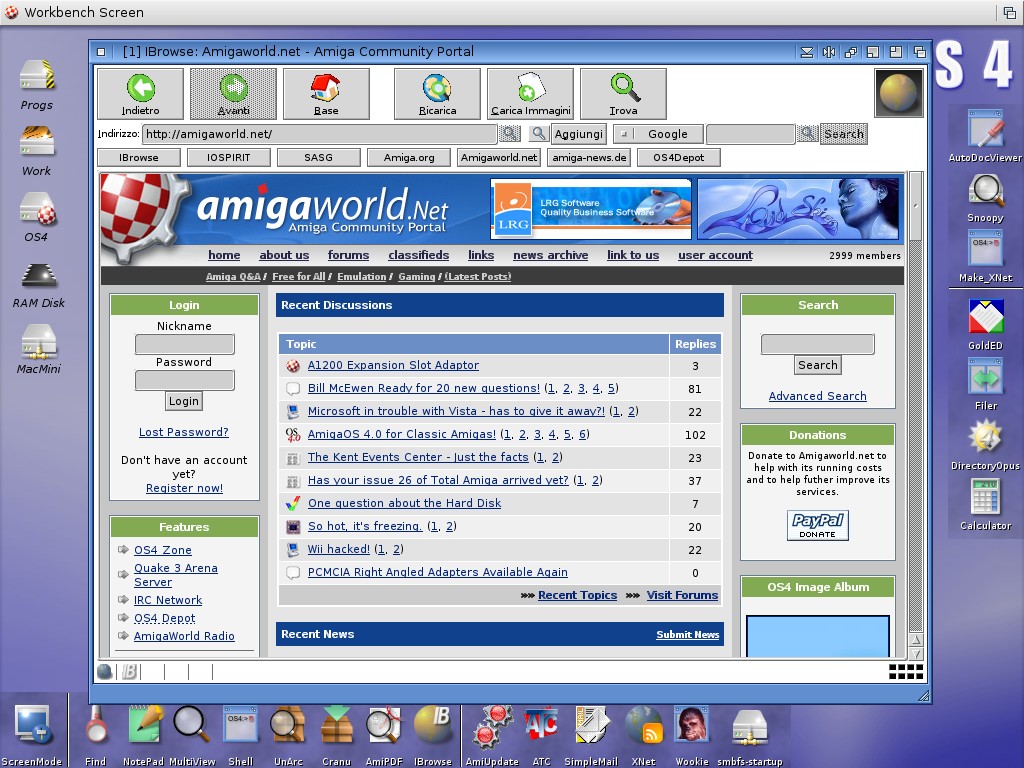Open the Emulation forum shortcut link
This screenshot has width=1024, height=768.
point(362,277)
